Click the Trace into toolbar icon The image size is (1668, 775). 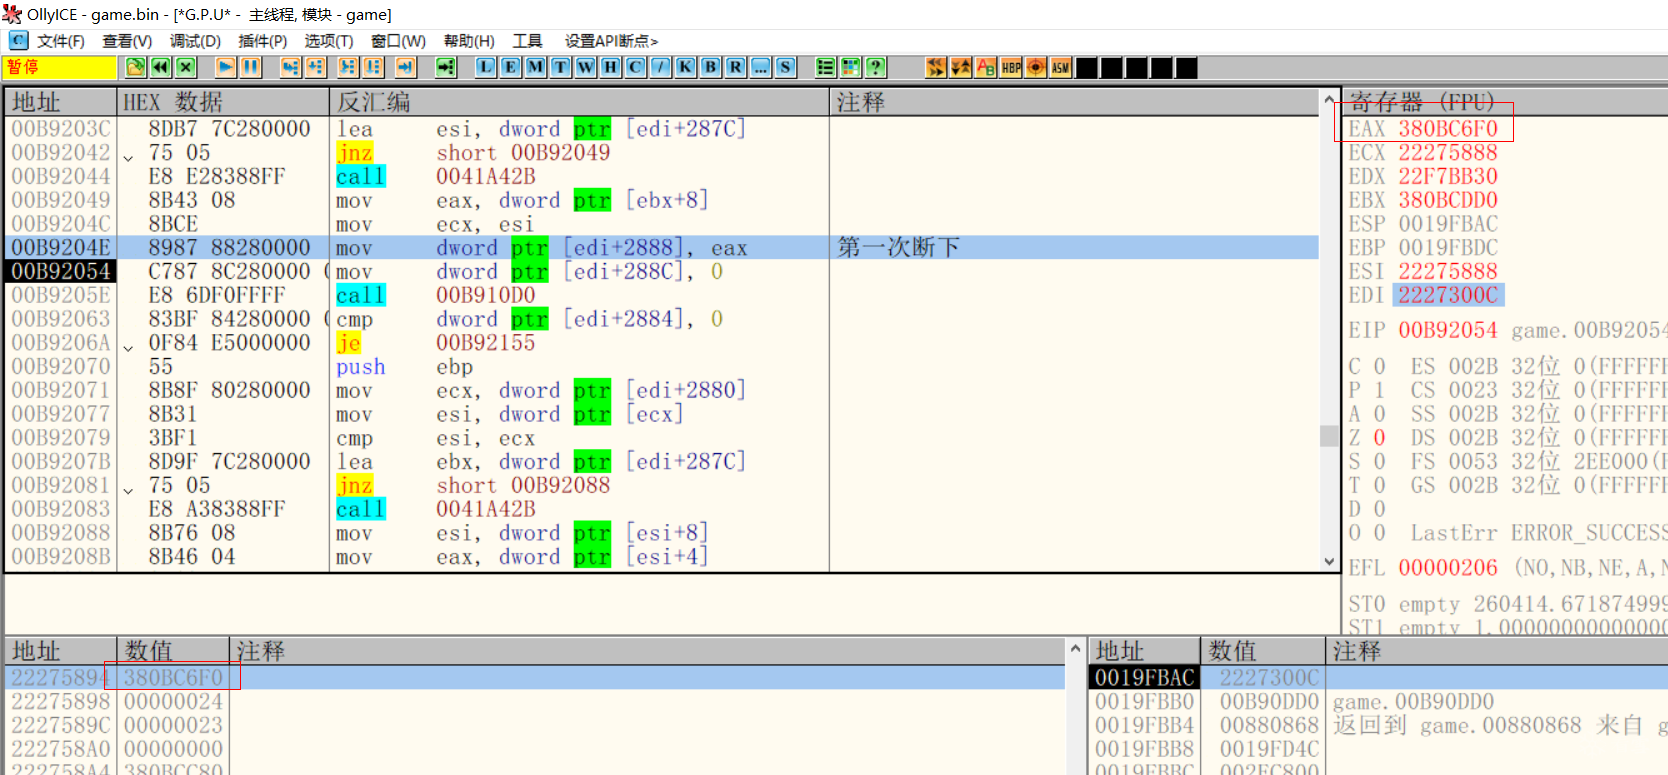(348, 67)
